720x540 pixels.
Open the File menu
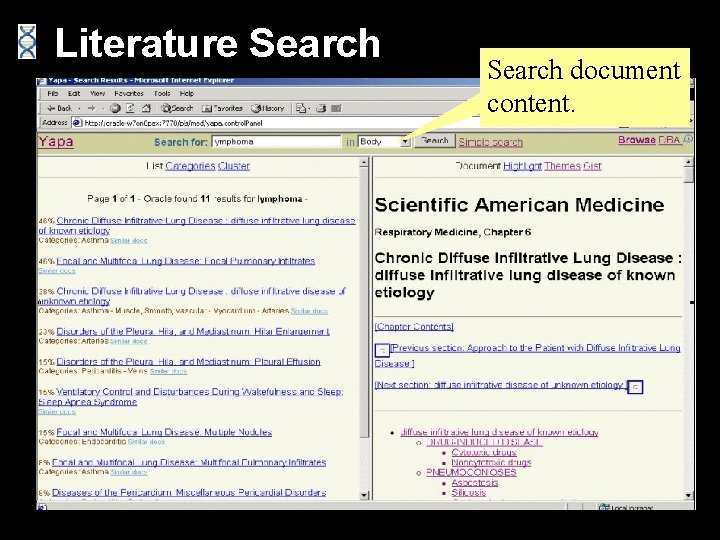click(x=52, y=93)
